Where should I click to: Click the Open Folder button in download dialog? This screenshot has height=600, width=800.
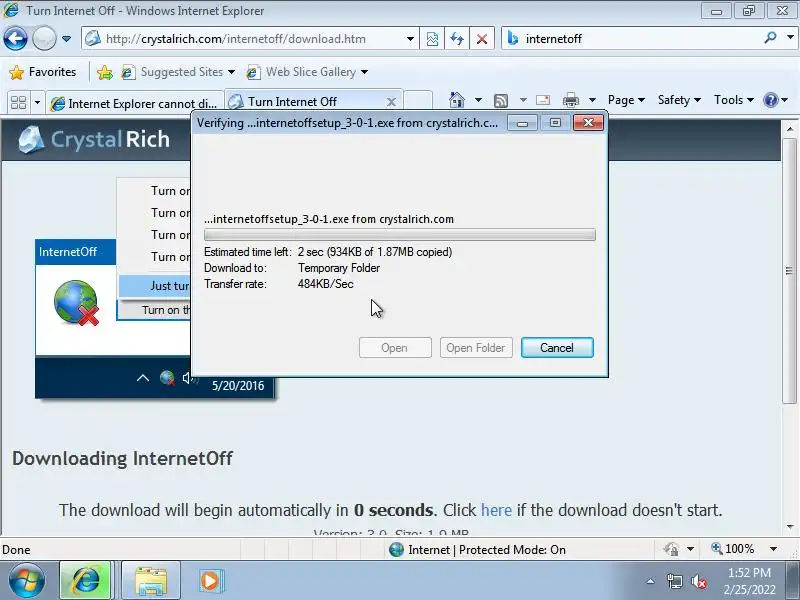tap(476, 348)
